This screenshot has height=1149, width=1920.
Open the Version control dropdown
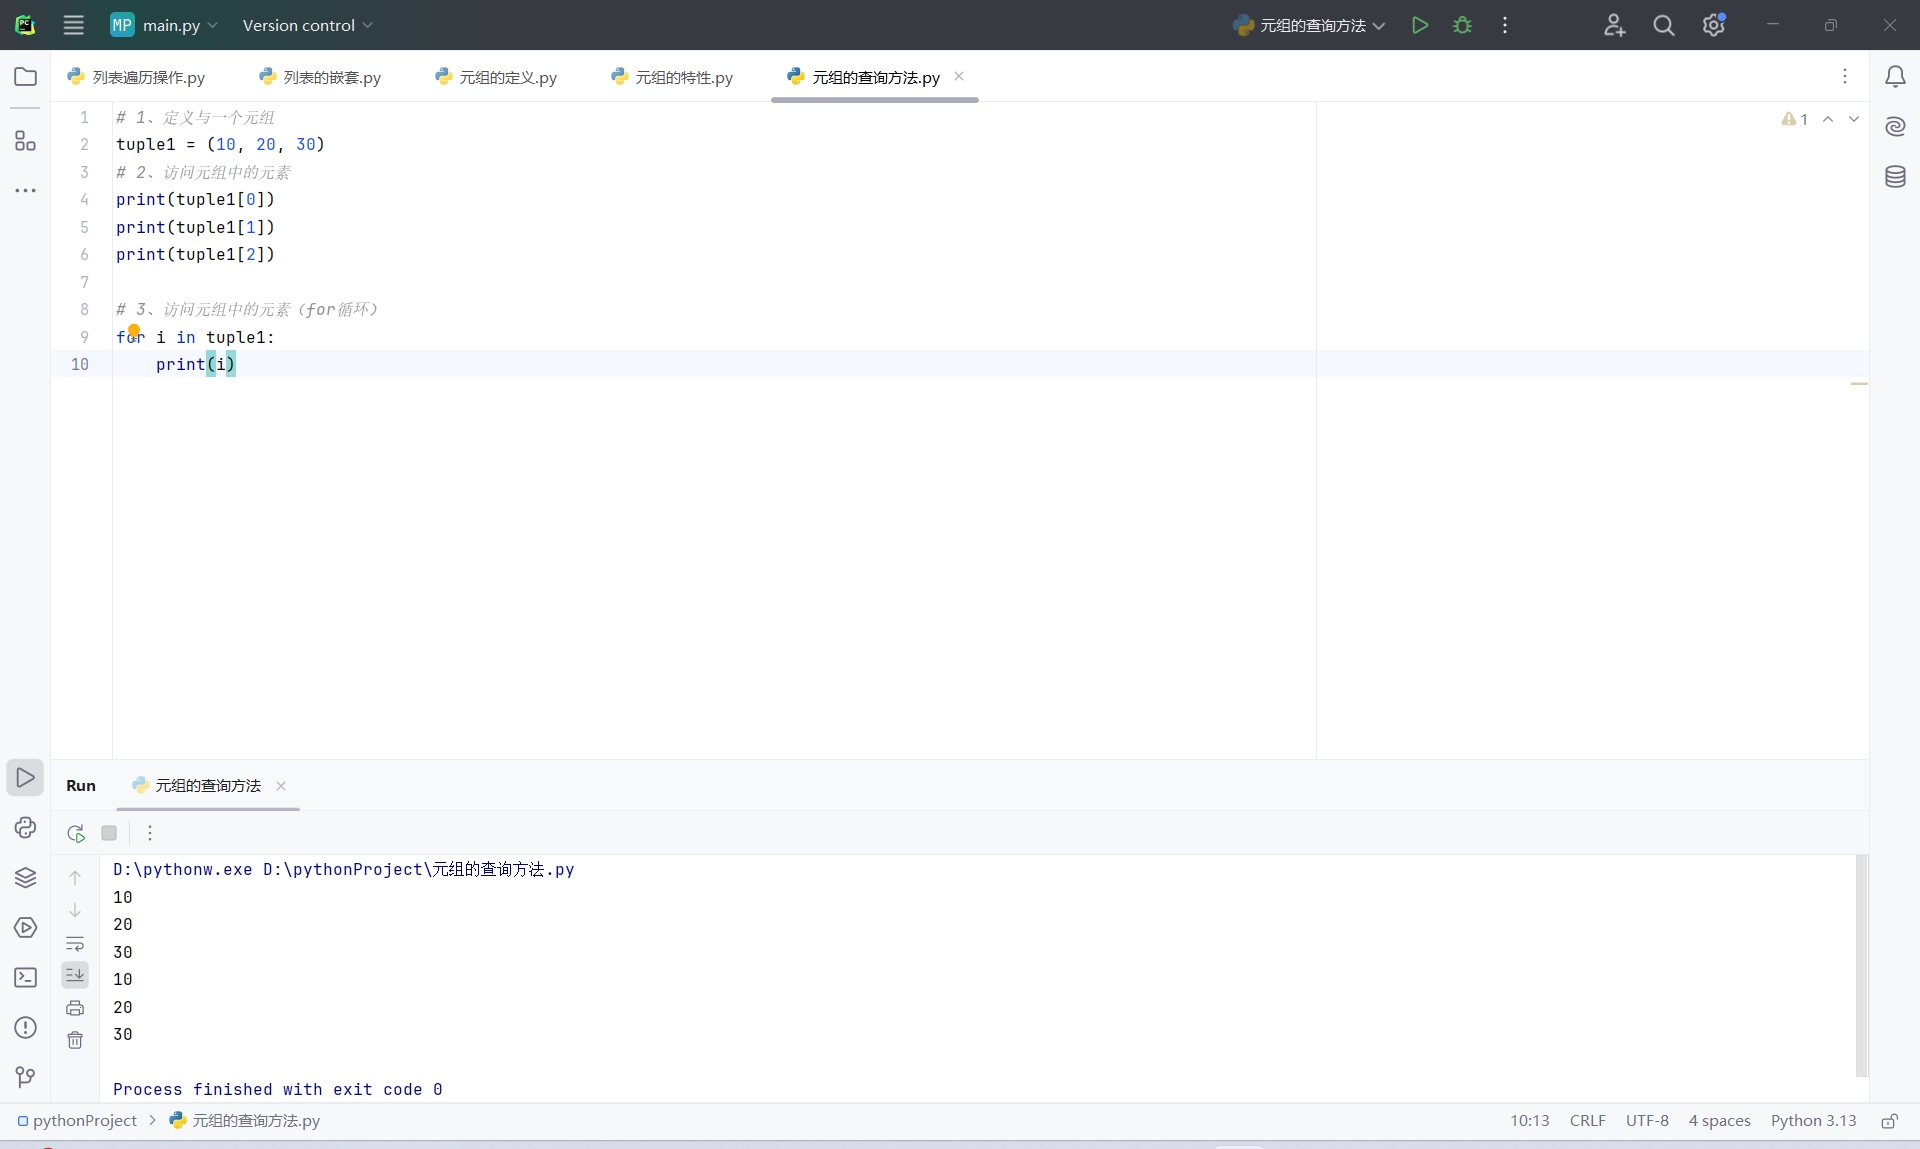[307, 25]
